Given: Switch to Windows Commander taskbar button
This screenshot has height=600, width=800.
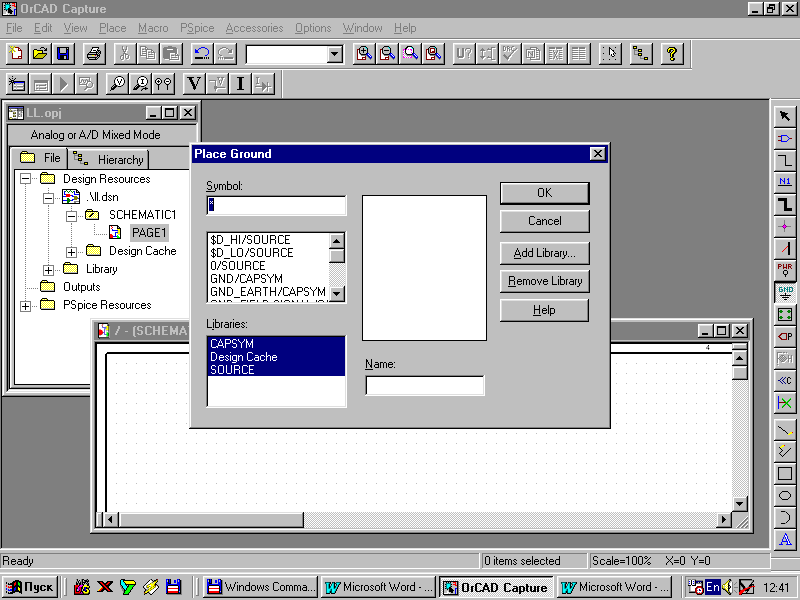Looking at the screenshot, I should (261, 587).
